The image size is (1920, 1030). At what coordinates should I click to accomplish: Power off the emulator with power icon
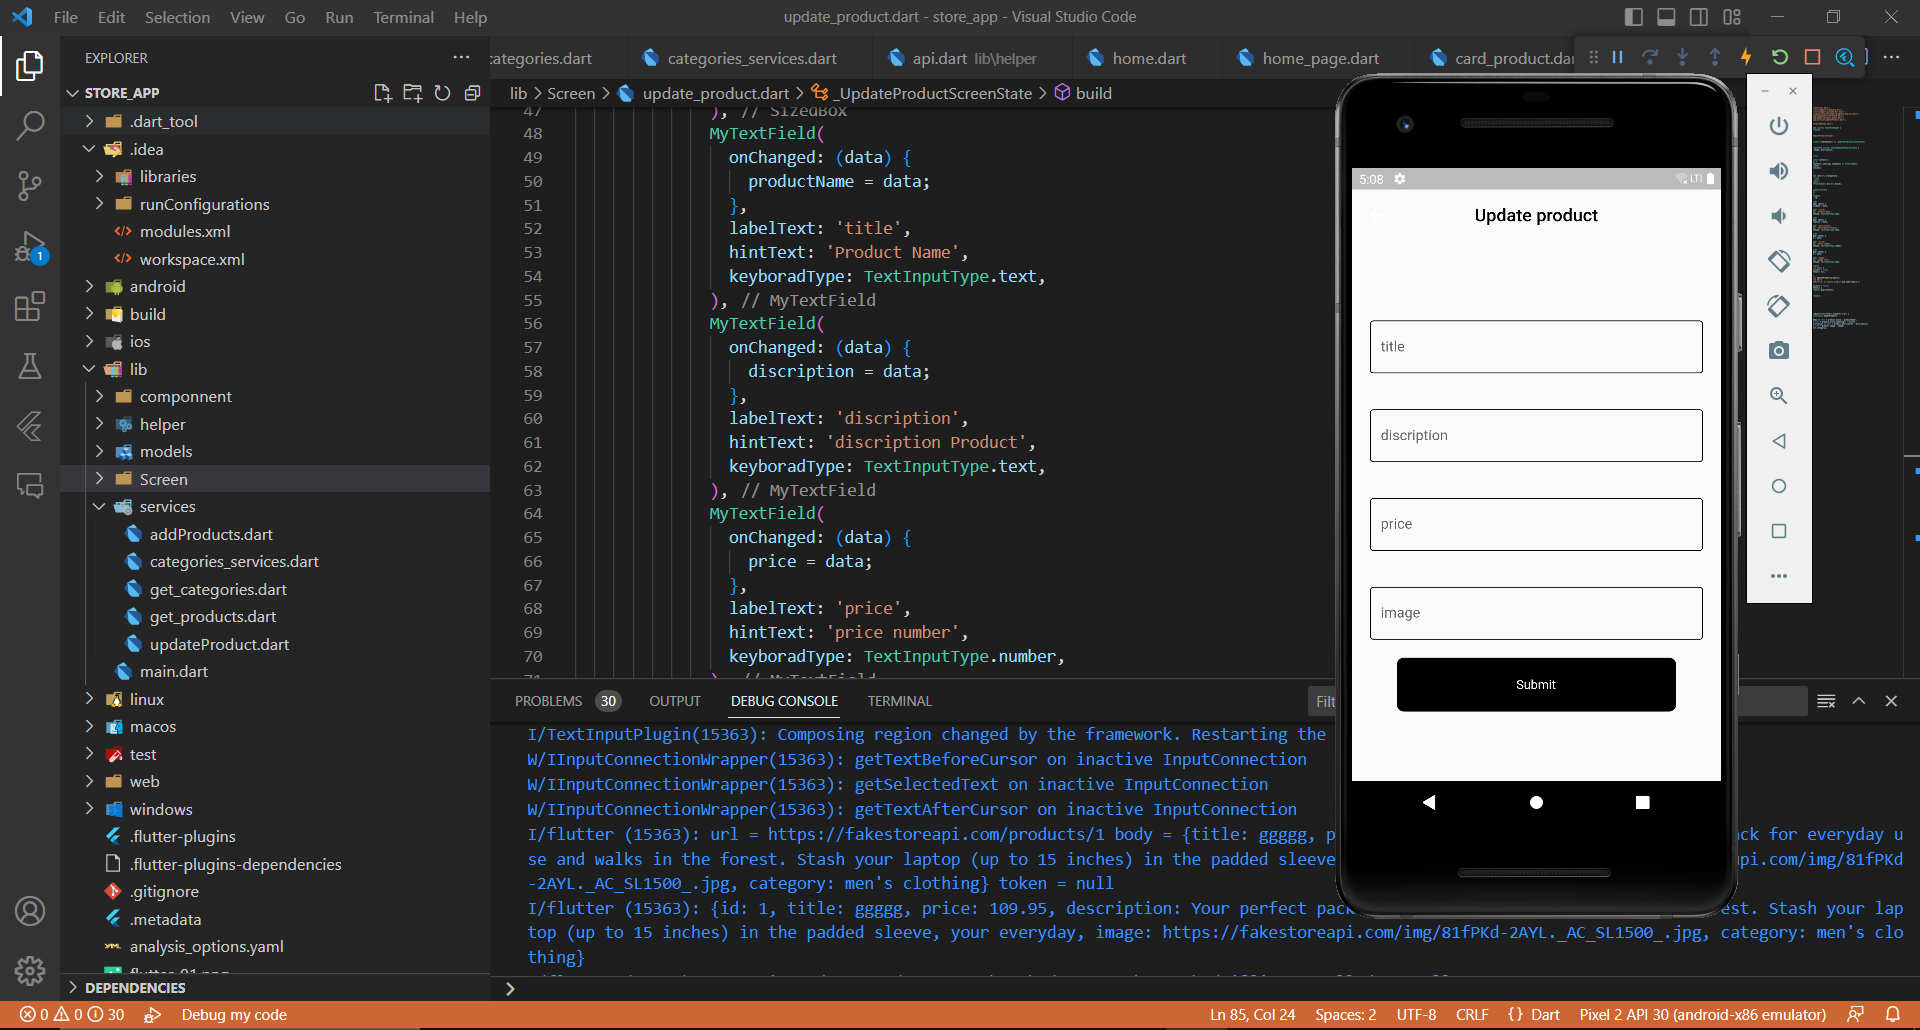coord(1779,126)
